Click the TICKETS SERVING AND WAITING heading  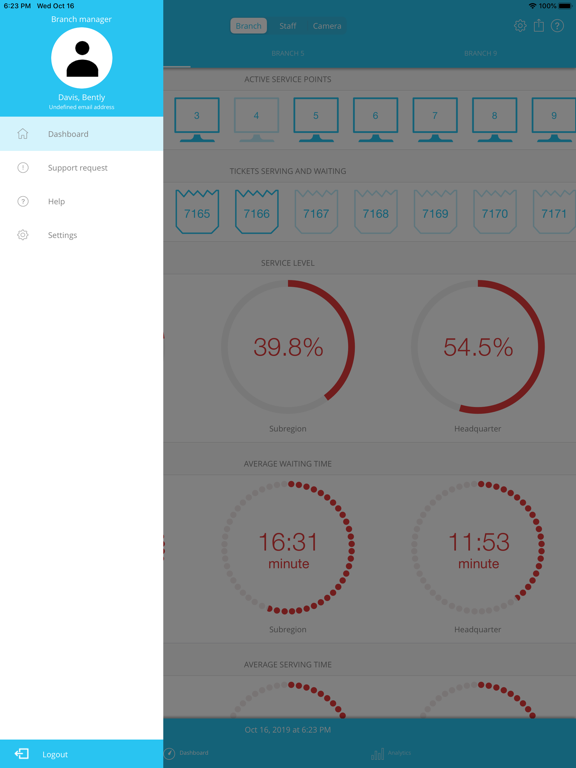tap(288, 171)
